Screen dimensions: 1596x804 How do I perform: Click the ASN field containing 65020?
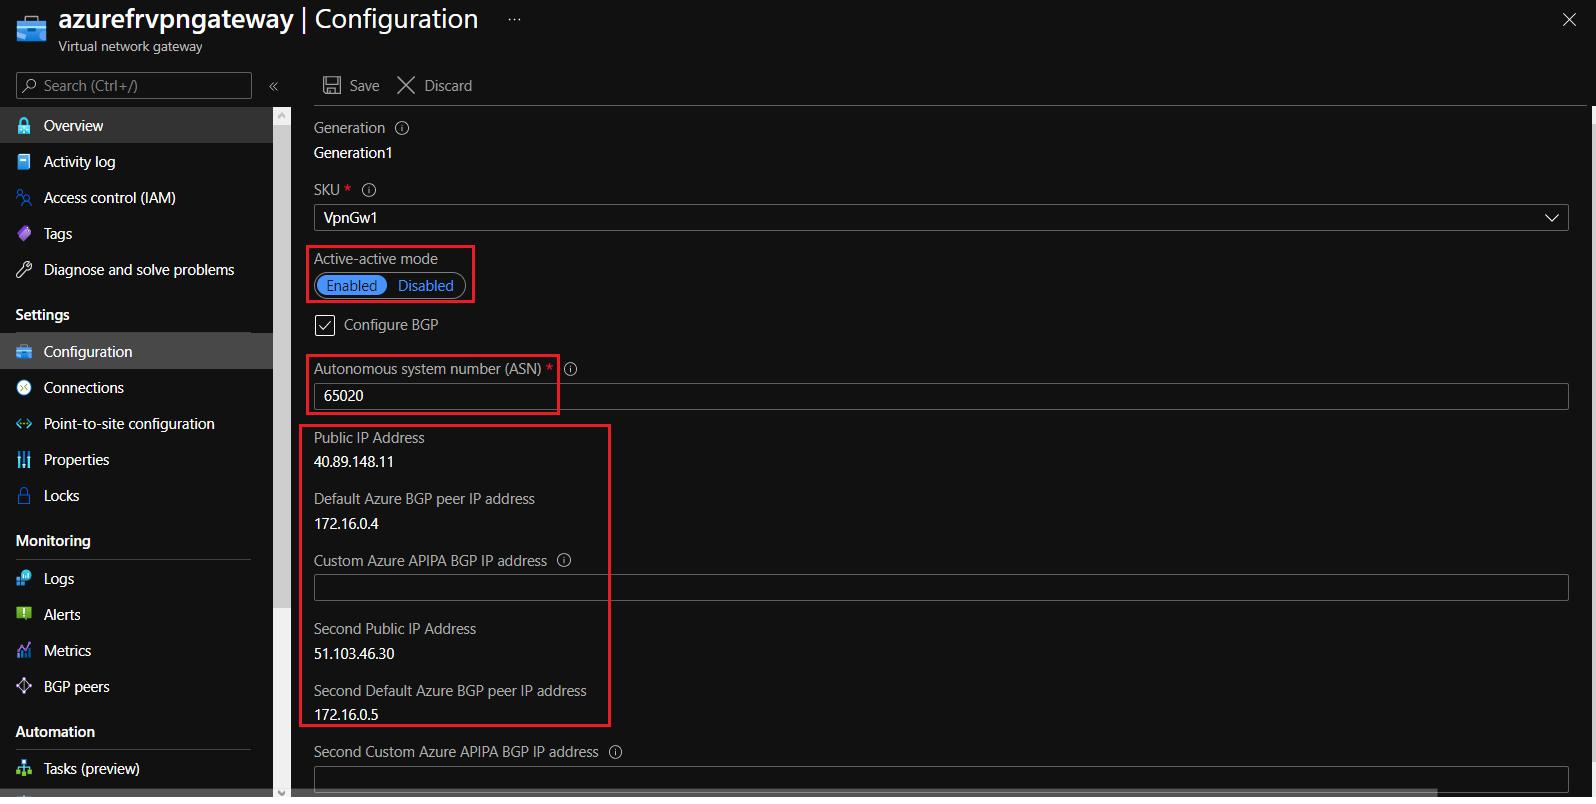[941, 396]
